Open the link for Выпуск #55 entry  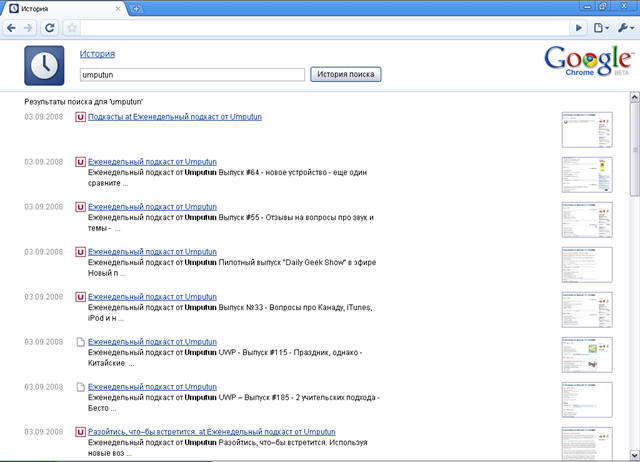(x=152, y=207)
